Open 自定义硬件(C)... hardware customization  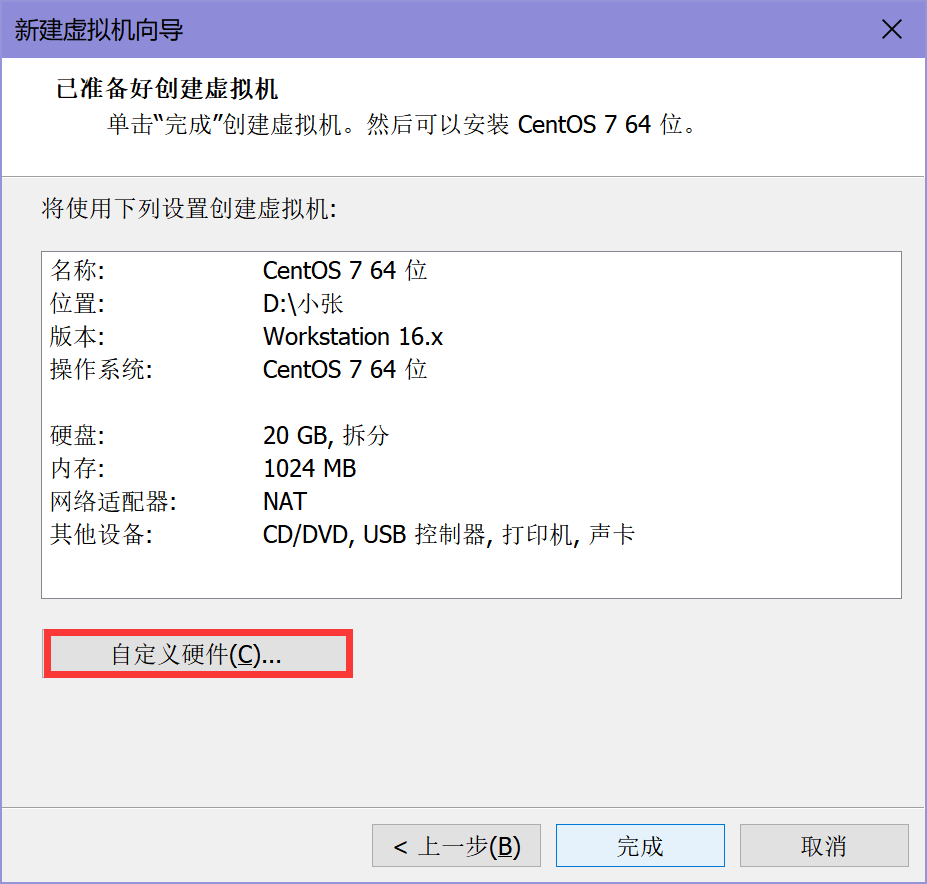click(197, 654)
